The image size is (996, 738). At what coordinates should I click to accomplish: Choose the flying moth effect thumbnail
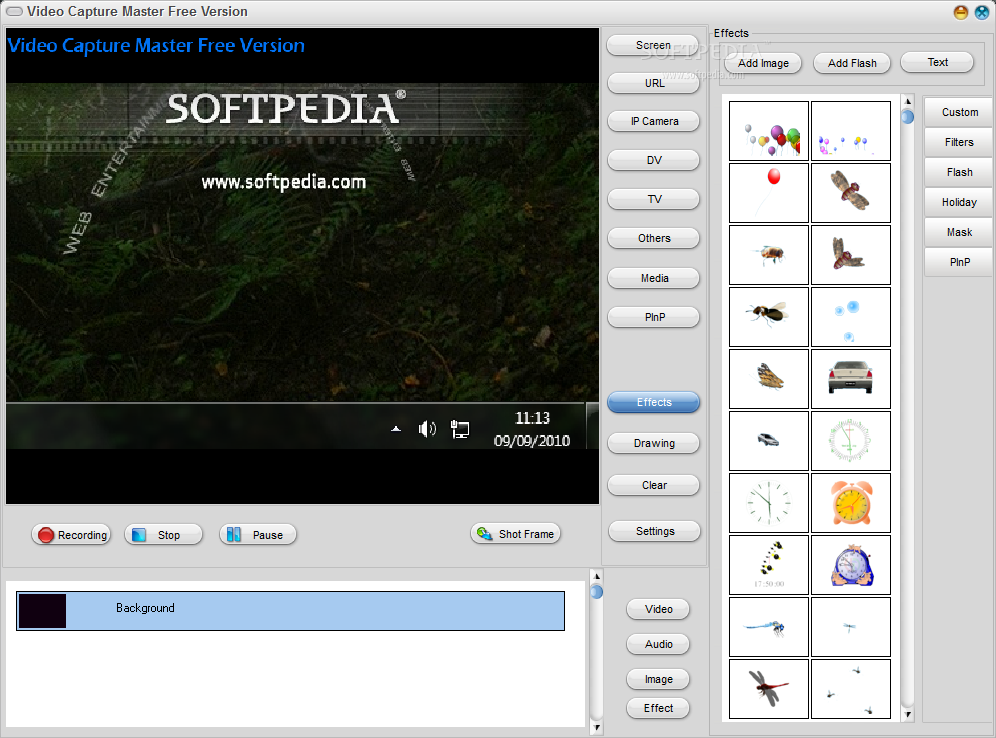[851, 193]
